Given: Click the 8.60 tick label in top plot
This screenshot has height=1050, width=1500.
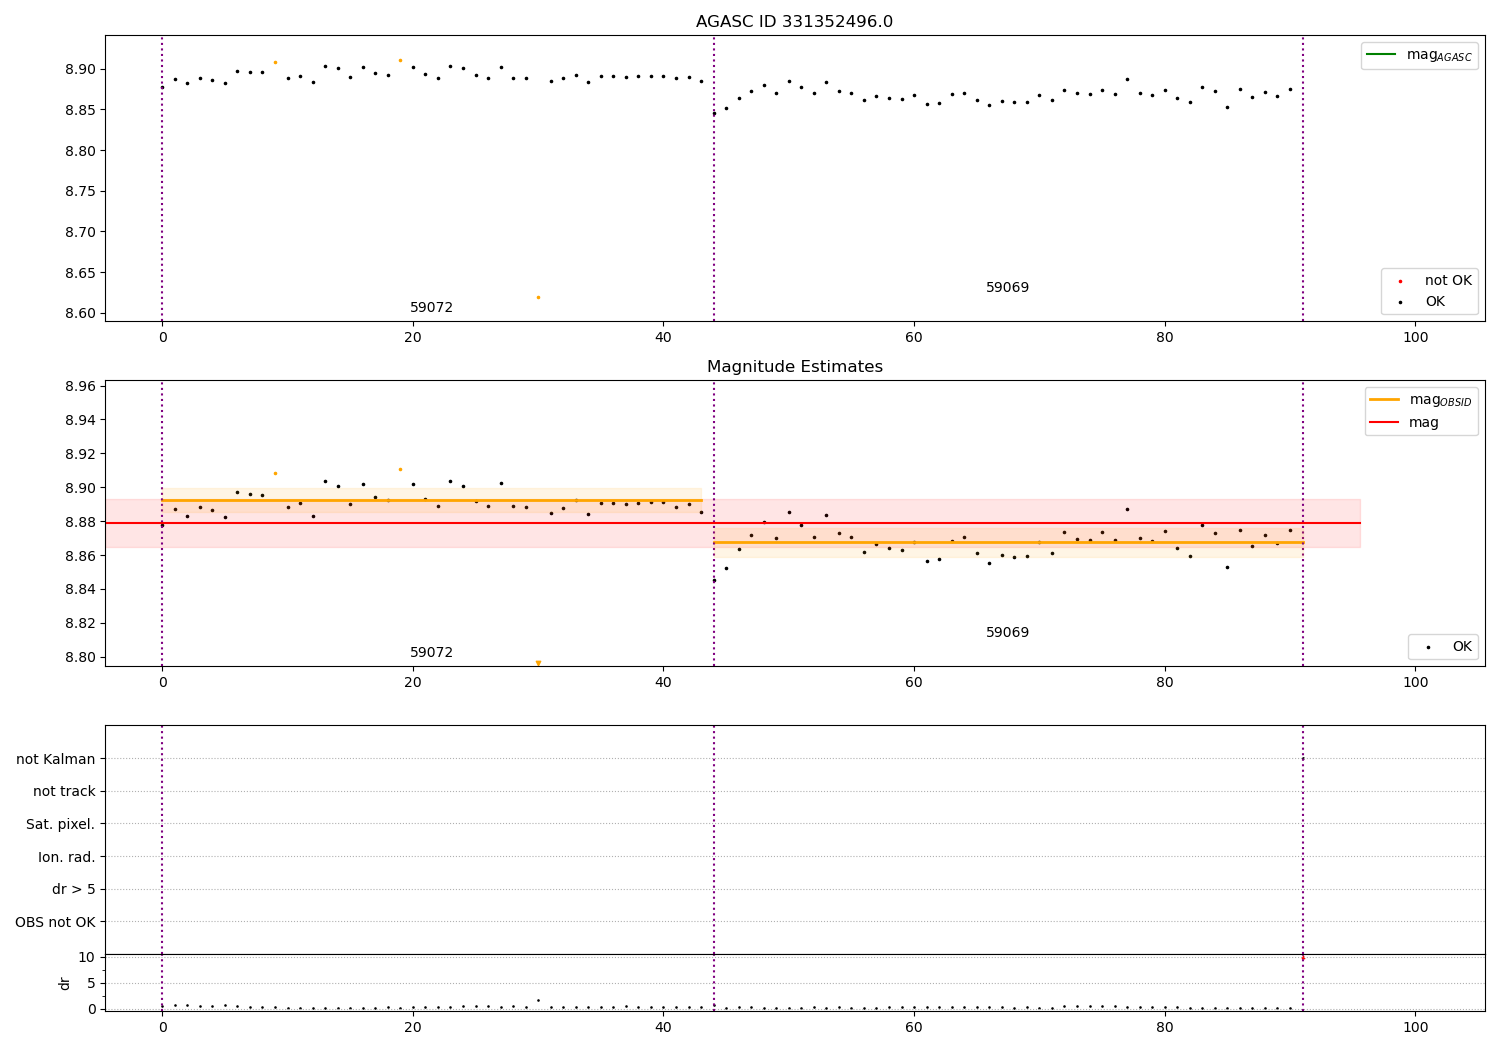Looking at the screenshot, I should (x=81, y=314).
